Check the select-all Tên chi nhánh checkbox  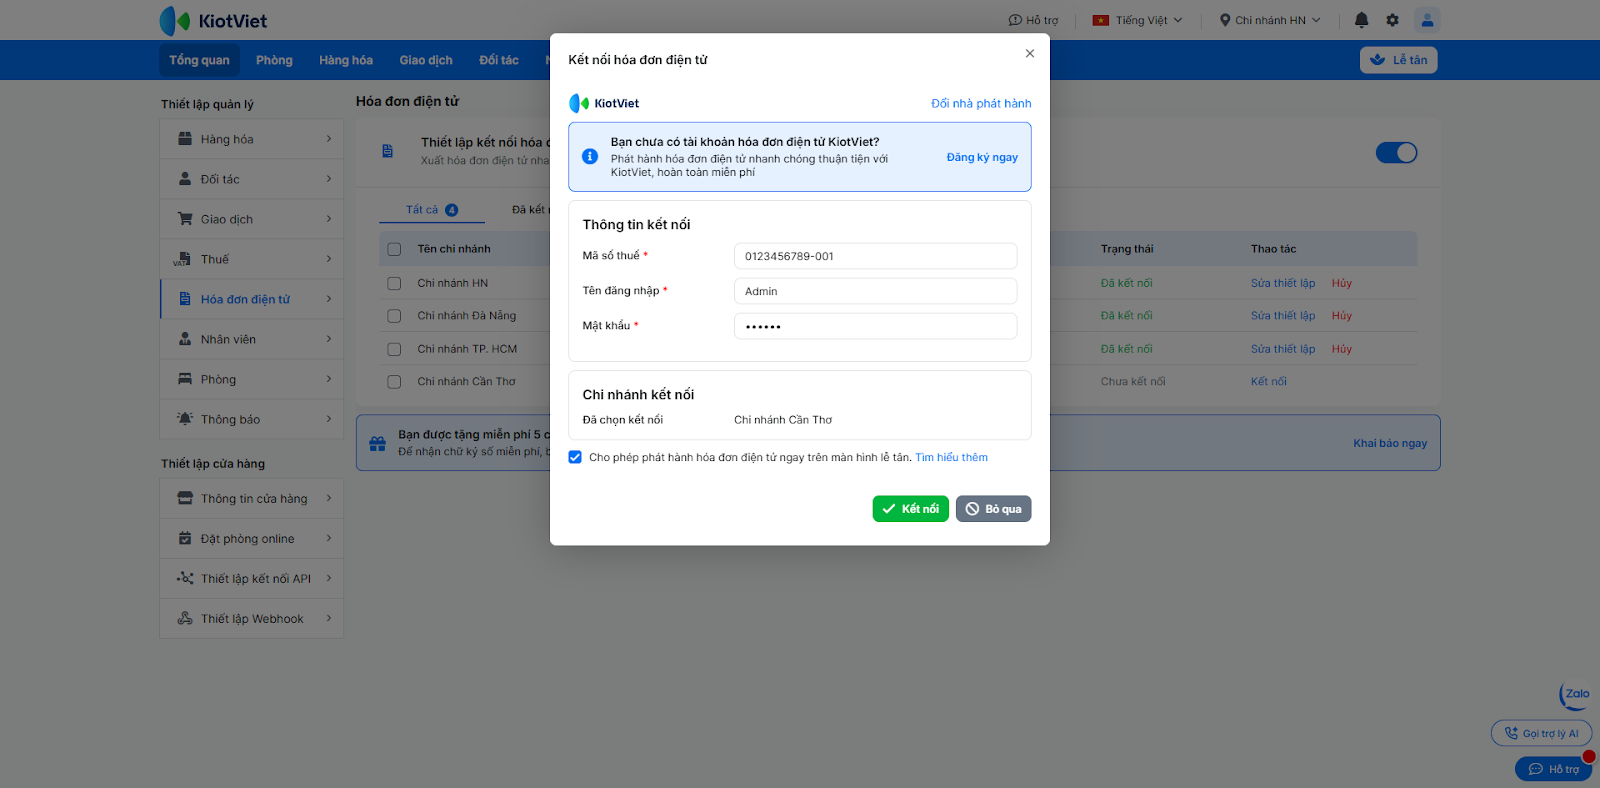click(x=394, y=249)
